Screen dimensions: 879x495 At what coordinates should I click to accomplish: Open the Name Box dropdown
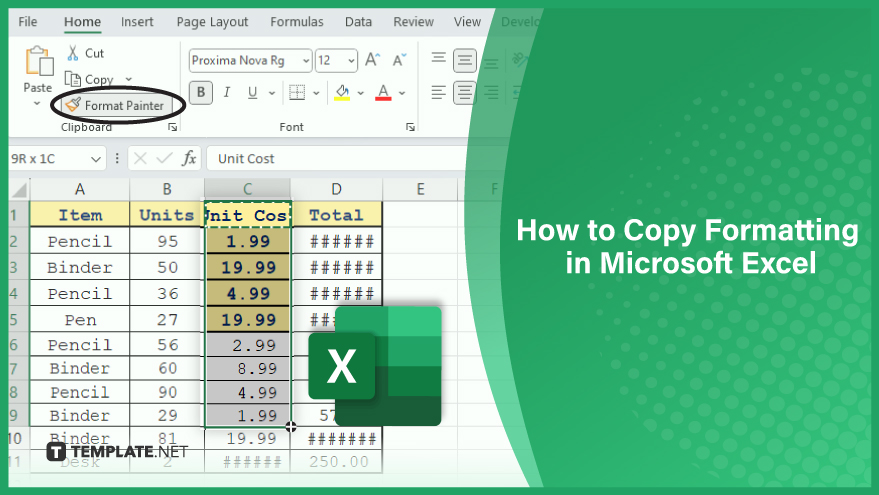tap(95, 159)
